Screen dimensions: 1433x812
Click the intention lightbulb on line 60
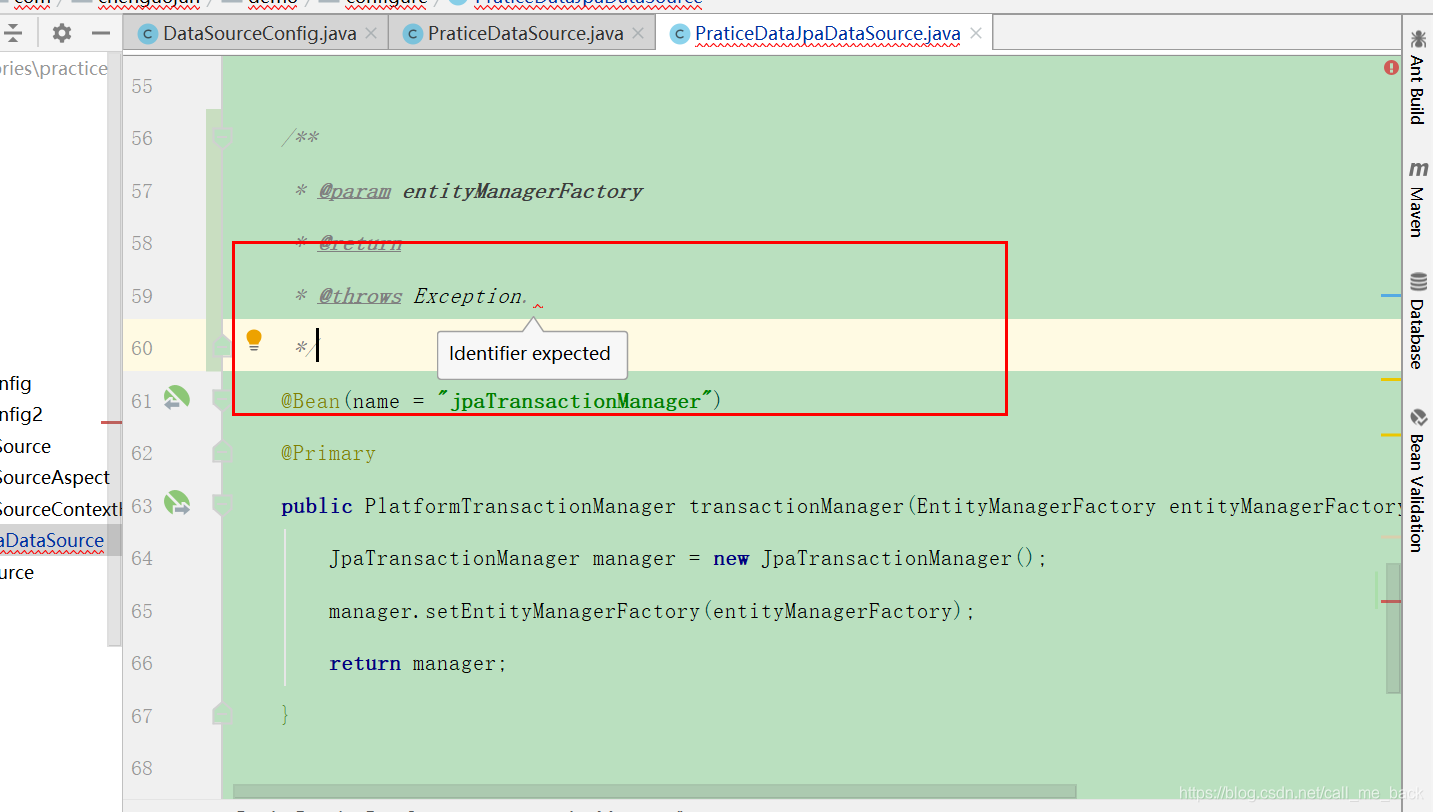point(254,340)
